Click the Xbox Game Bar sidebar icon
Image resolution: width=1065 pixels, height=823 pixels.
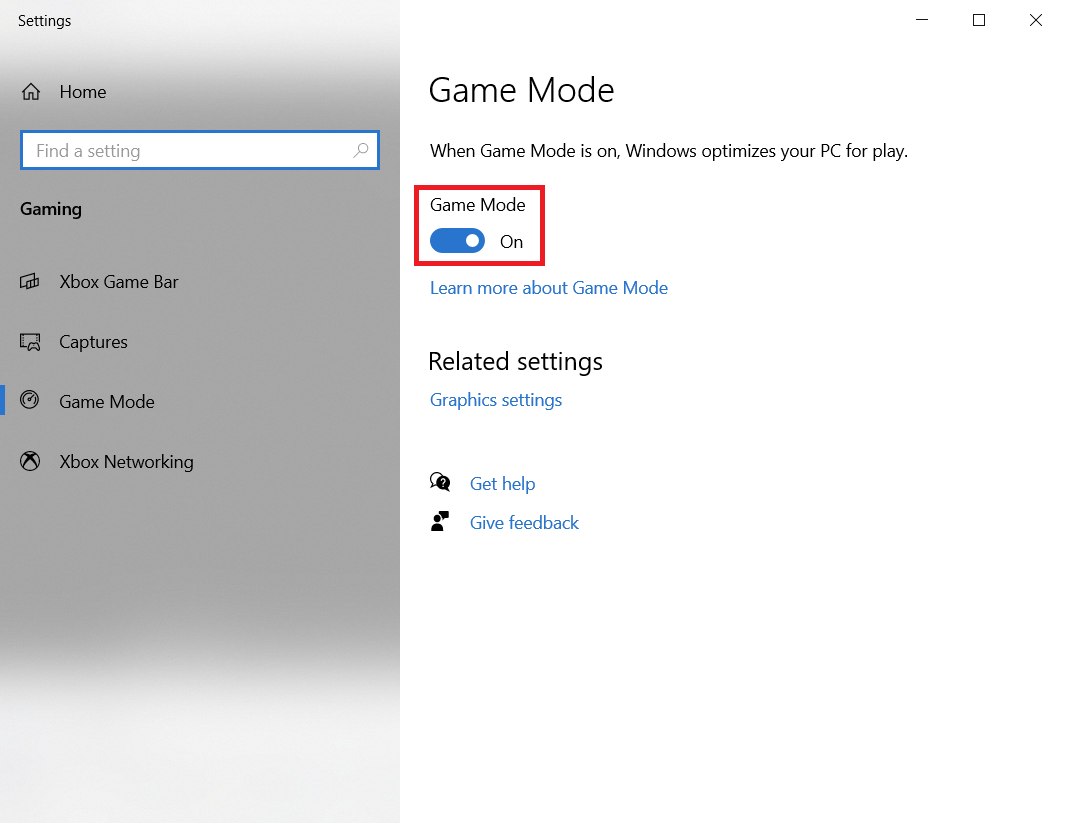(30, 281)
